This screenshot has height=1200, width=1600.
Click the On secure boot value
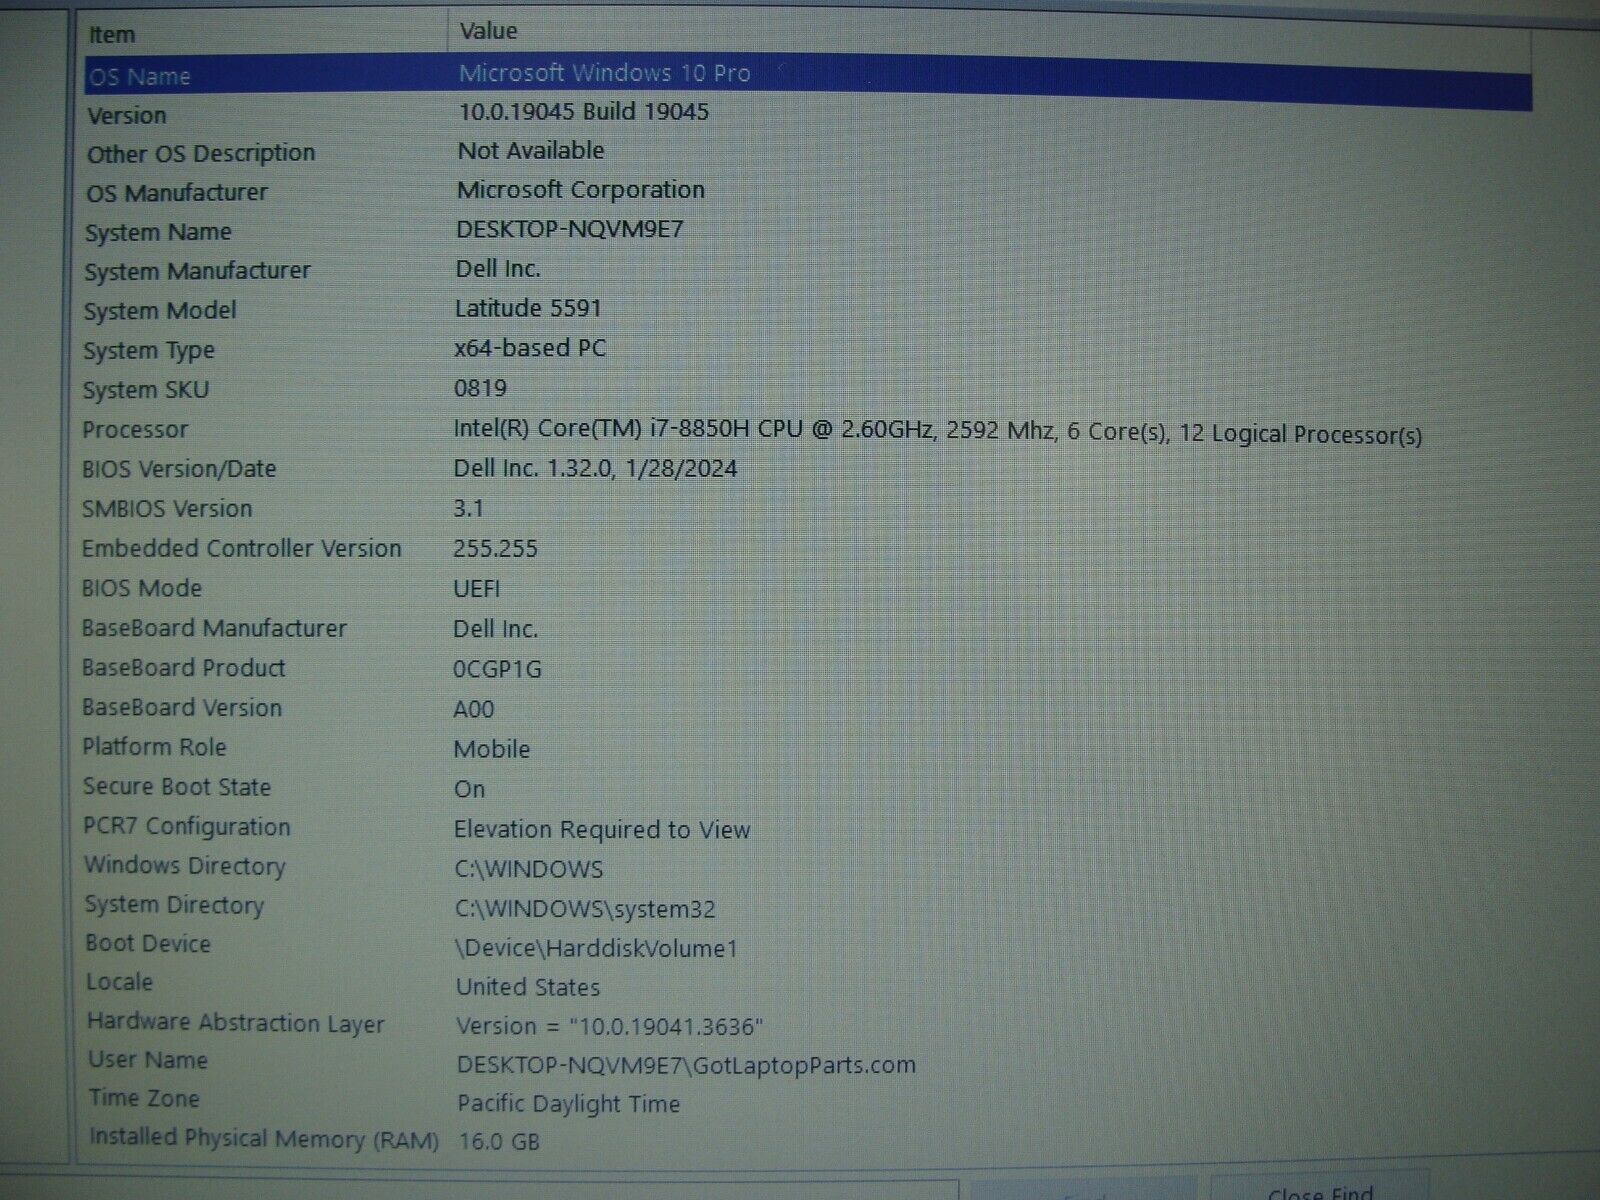click(469, 789)
